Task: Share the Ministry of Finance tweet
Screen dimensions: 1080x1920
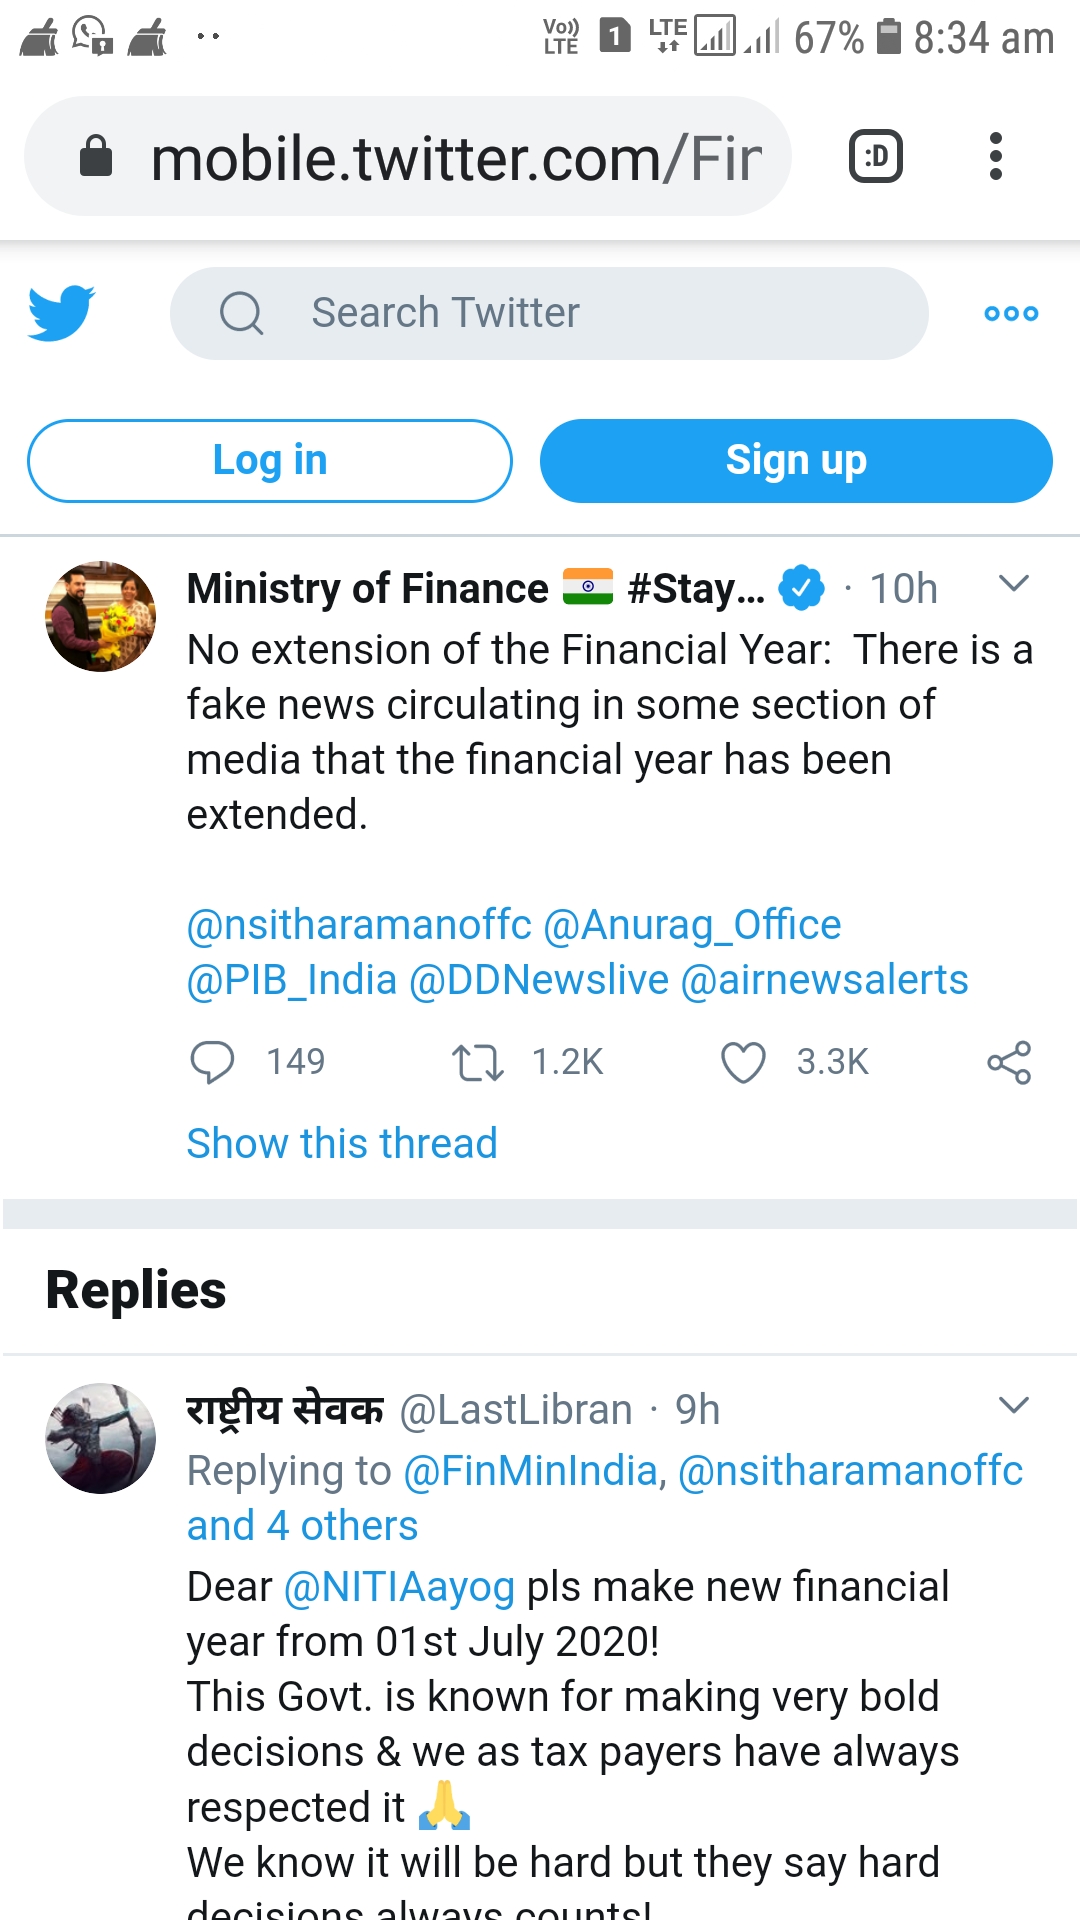Action: pos(1009,1062)
